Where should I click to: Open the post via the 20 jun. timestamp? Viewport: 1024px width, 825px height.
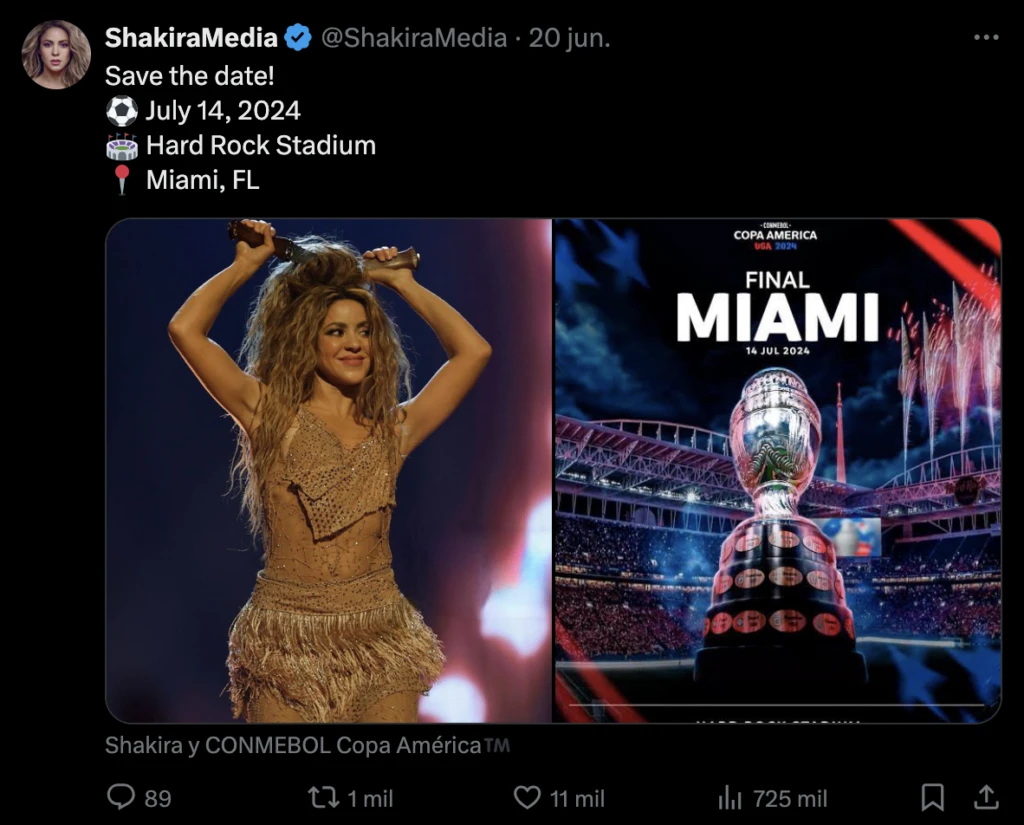[569, 38]
